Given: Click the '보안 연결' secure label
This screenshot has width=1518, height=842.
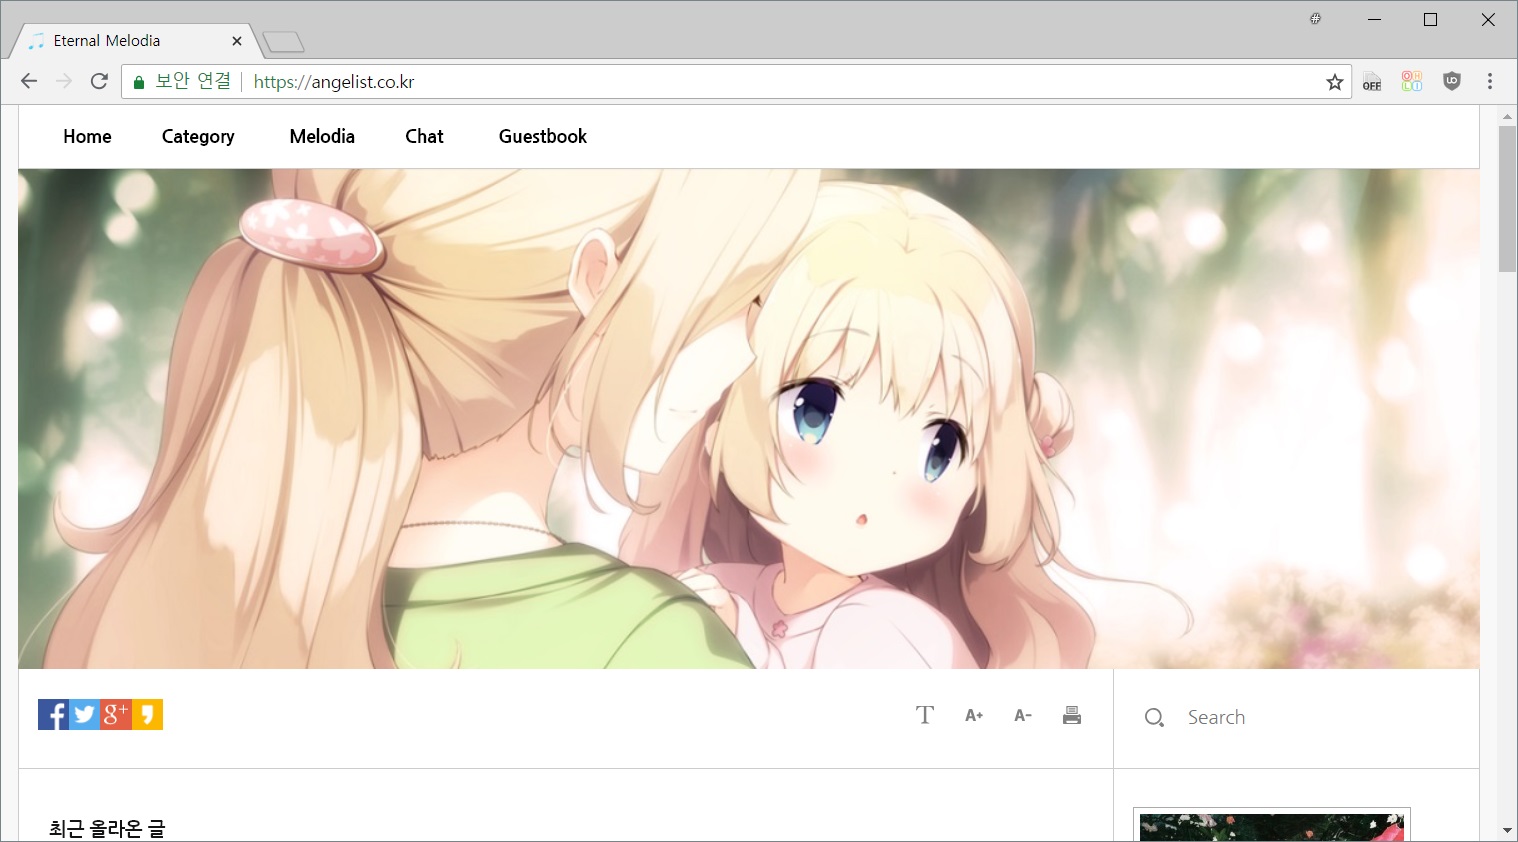Looking at the screenshot, I should tap(193, 82).
